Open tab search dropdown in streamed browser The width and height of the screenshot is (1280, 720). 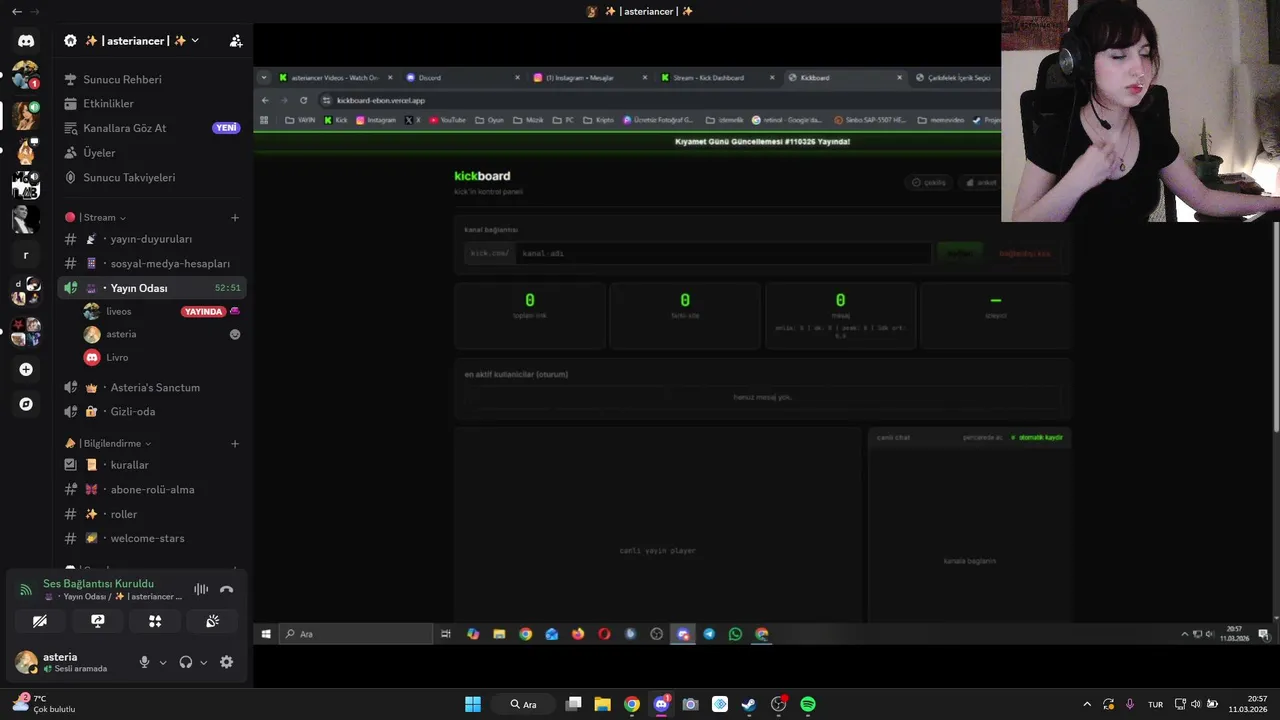pos(264,77)
